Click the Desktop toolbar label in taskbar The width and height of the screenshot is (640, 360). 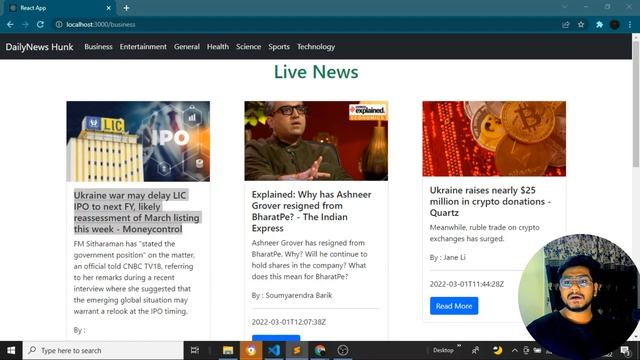[443, 350]
